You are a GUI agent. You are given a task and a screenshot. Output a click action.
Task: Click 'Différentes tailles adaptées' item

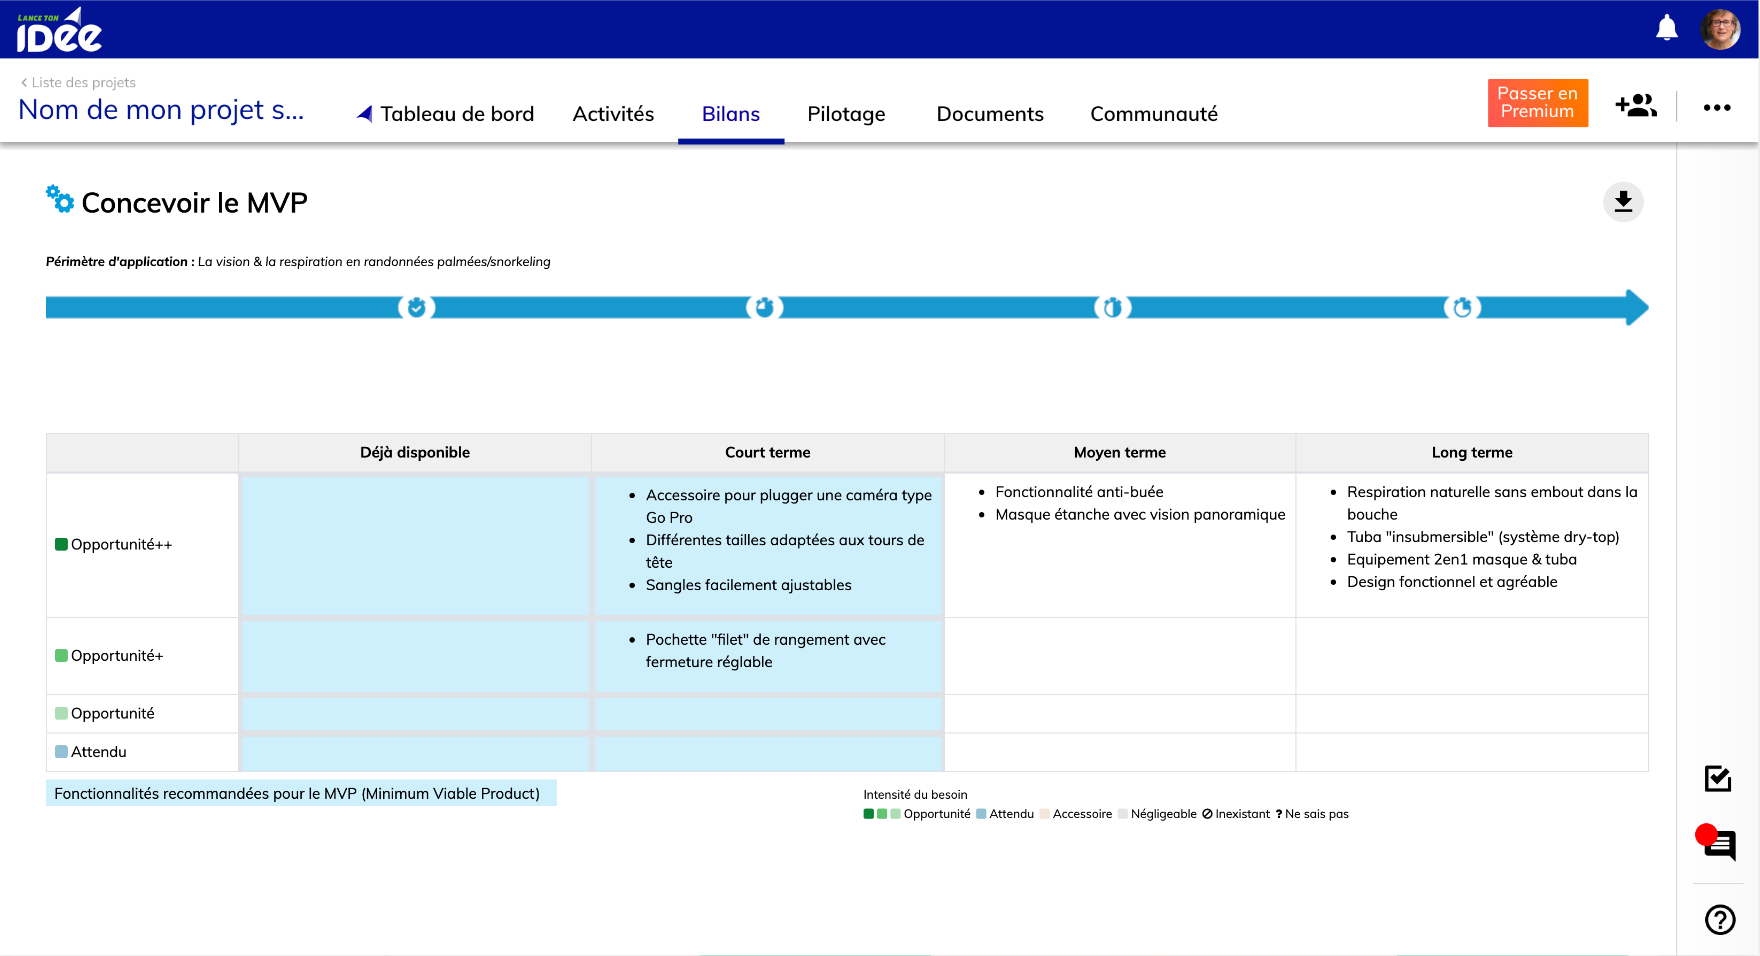(785, 551)
